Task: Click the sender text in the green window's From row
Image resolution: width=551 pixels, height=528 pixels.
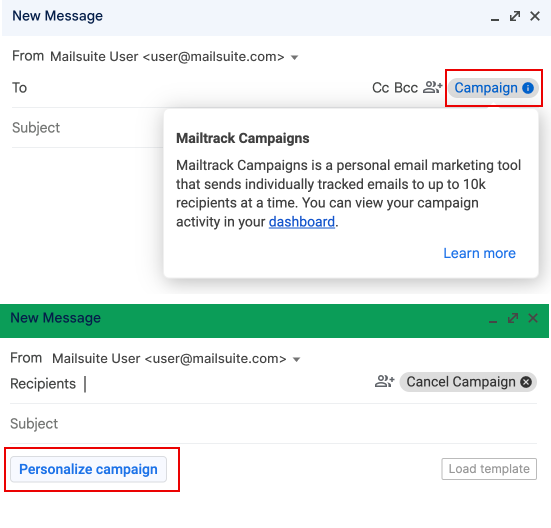Action: pos(169,359)
